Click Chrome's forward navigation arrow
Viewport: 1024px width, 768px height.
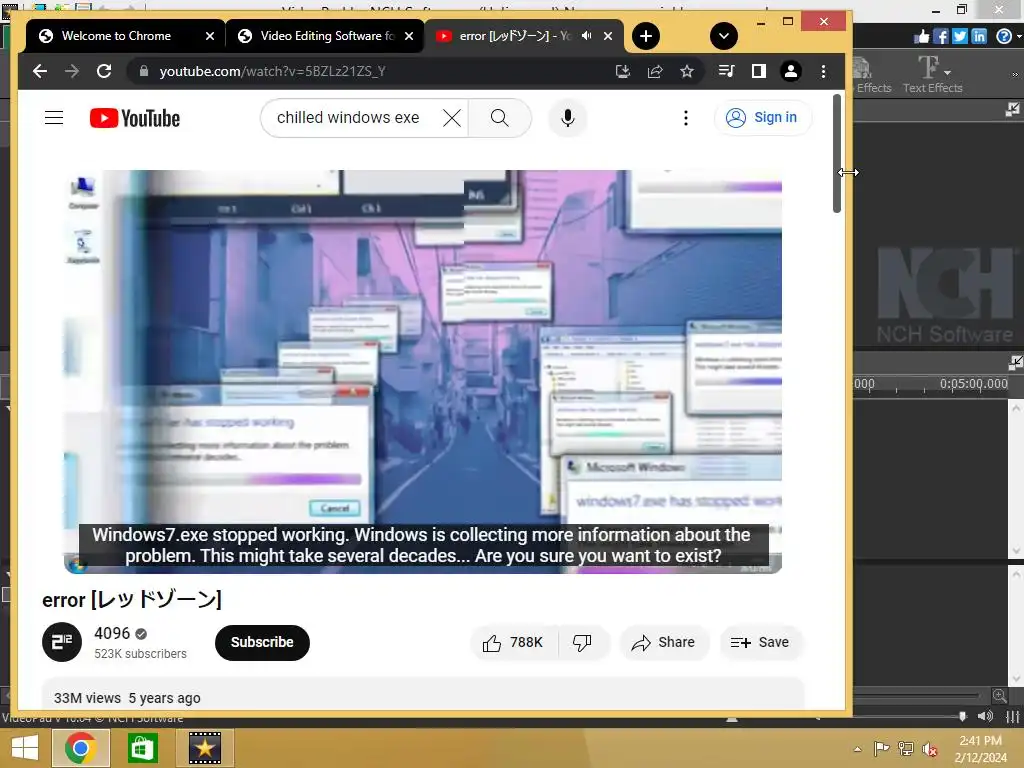click(72, 71)
